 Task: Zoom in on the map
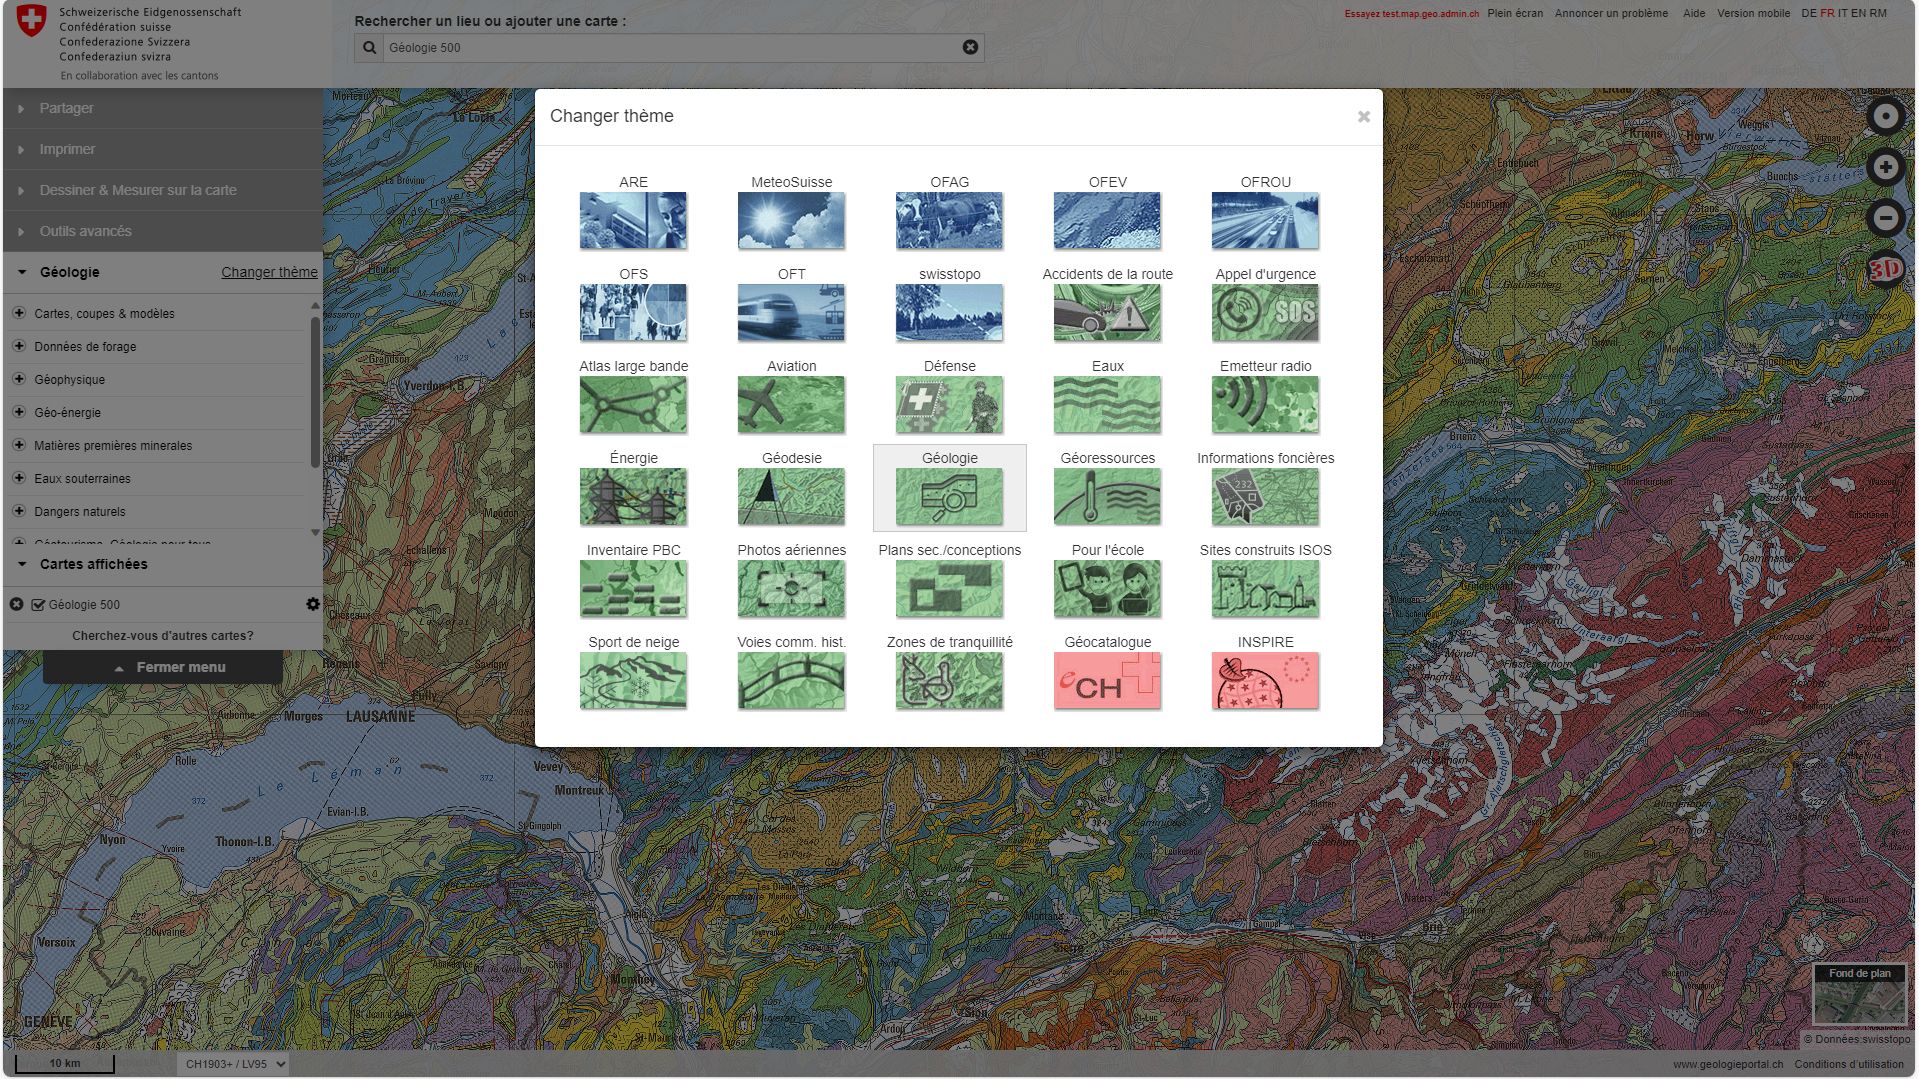1885,167
